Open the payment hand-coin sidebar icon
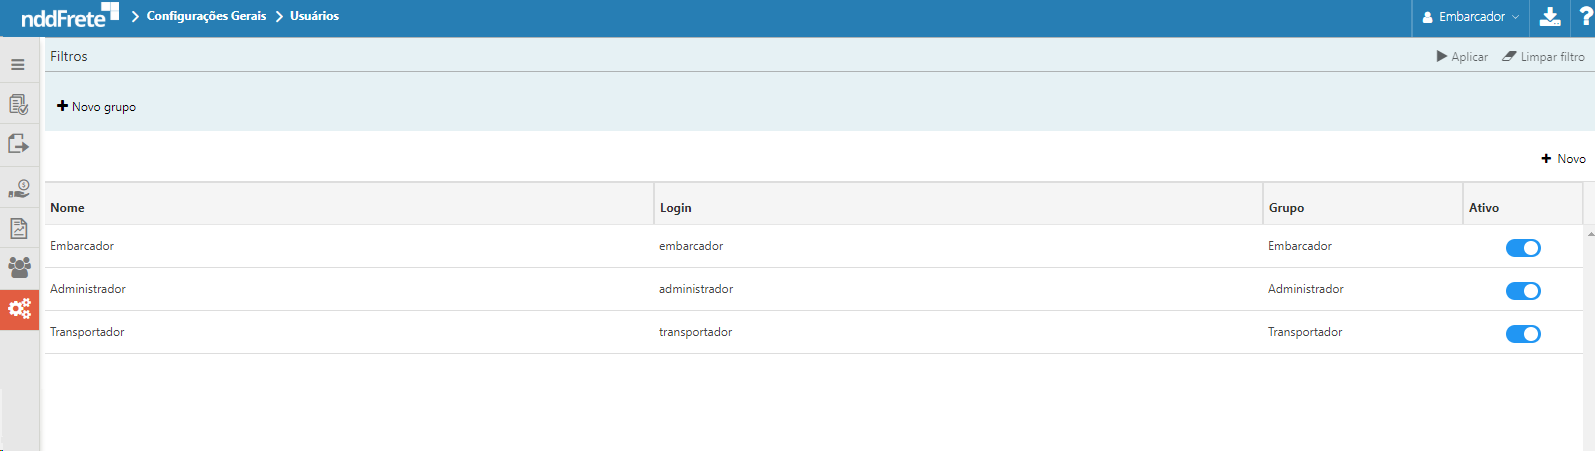 pos(19,188)
